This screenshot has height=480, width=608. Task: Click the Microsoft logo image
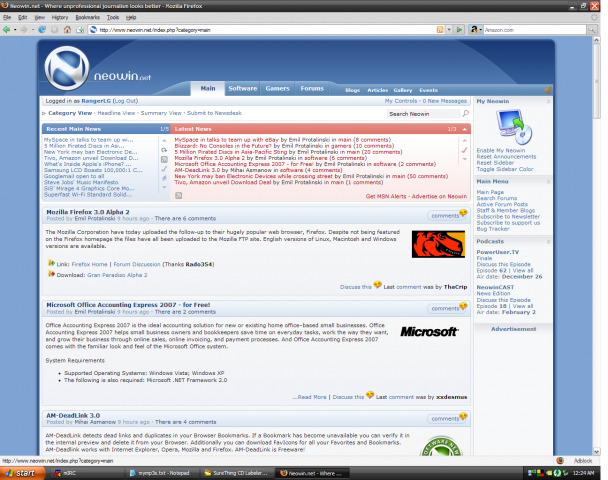pos(429,332)
